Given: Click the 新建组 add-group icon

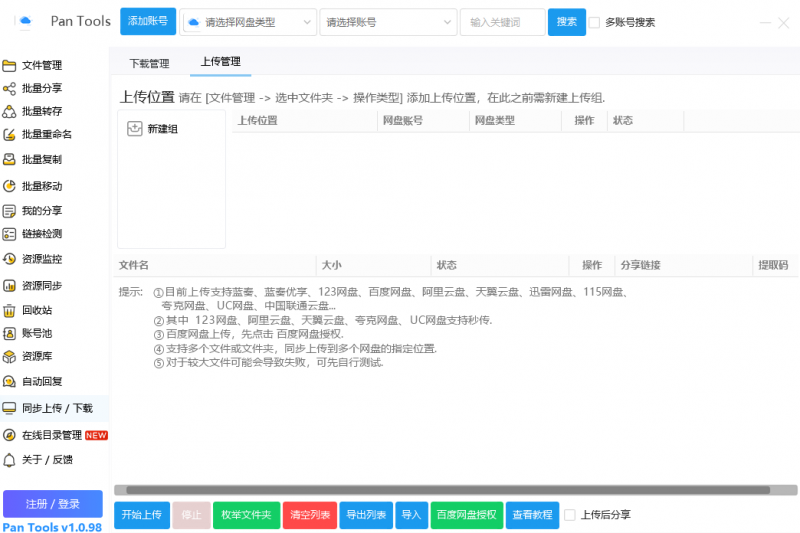Looking at the screenshot, I should tap(135, 129).
